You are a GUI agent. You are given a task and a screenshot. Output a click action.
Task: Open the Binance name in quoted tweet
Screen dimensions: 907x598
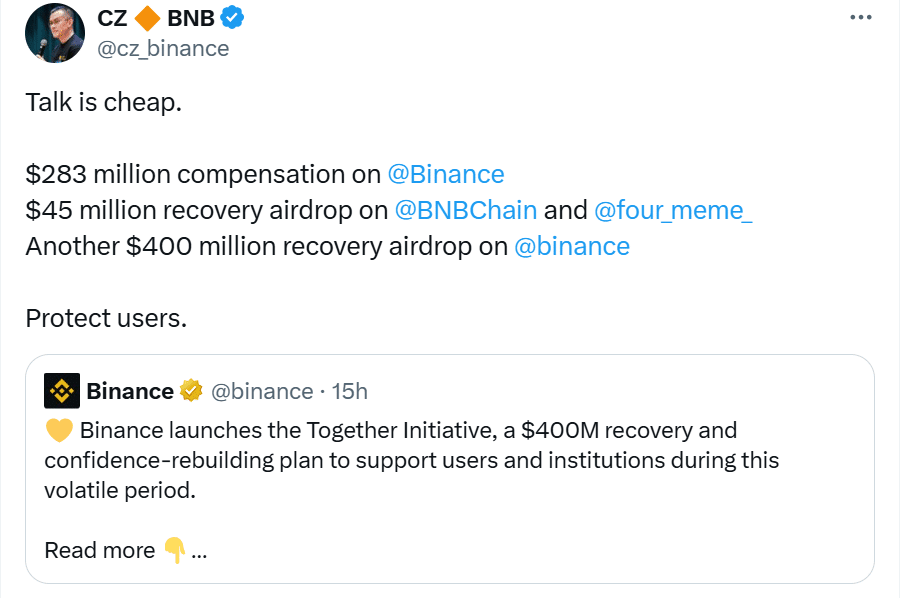[x=130, y=391]
